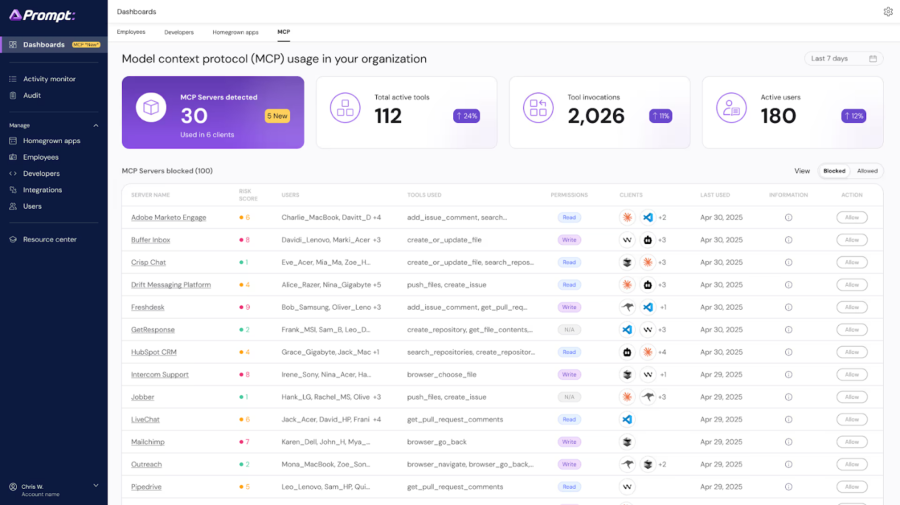Click the MCP Servers detected cube icon
Viewport: 900px width, 505px height.
(151, 107)
